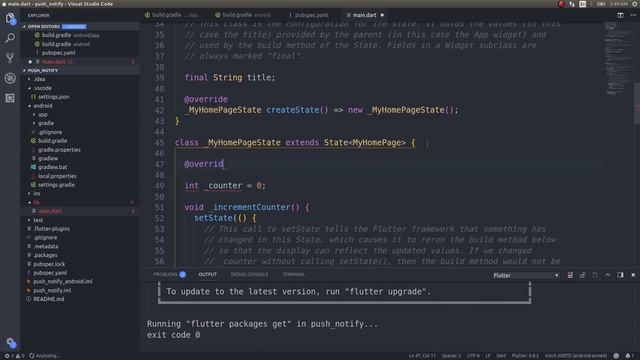Click the Split Editor icon
This screenshot has width=640, height=360.
(620, 15)
